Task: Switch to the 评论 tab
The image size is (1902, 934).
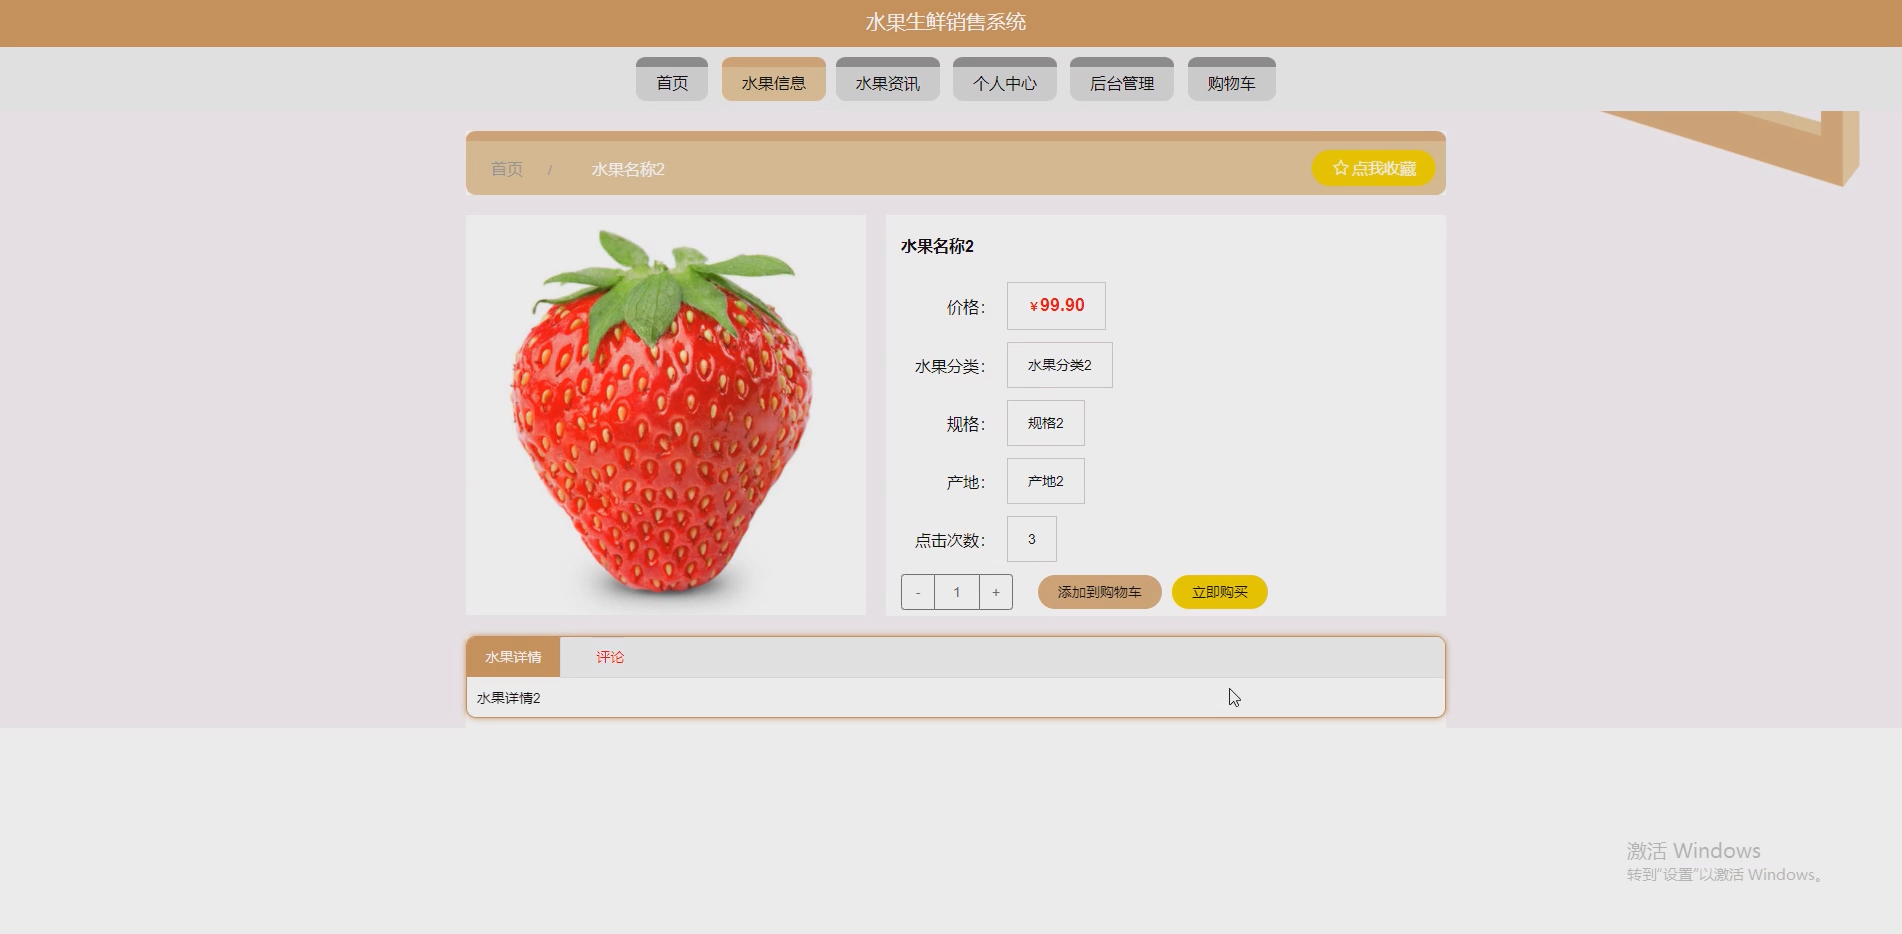Action: point(610,657)
